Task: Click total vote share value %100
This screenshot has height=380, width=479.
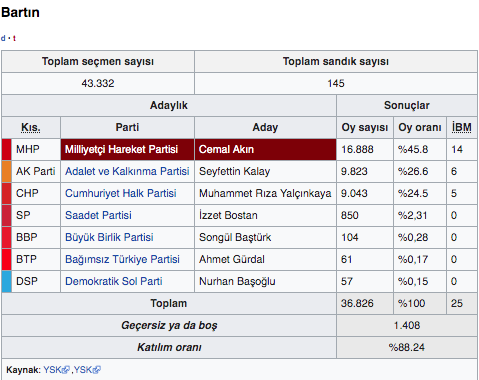Action: [x=412, y=303]
